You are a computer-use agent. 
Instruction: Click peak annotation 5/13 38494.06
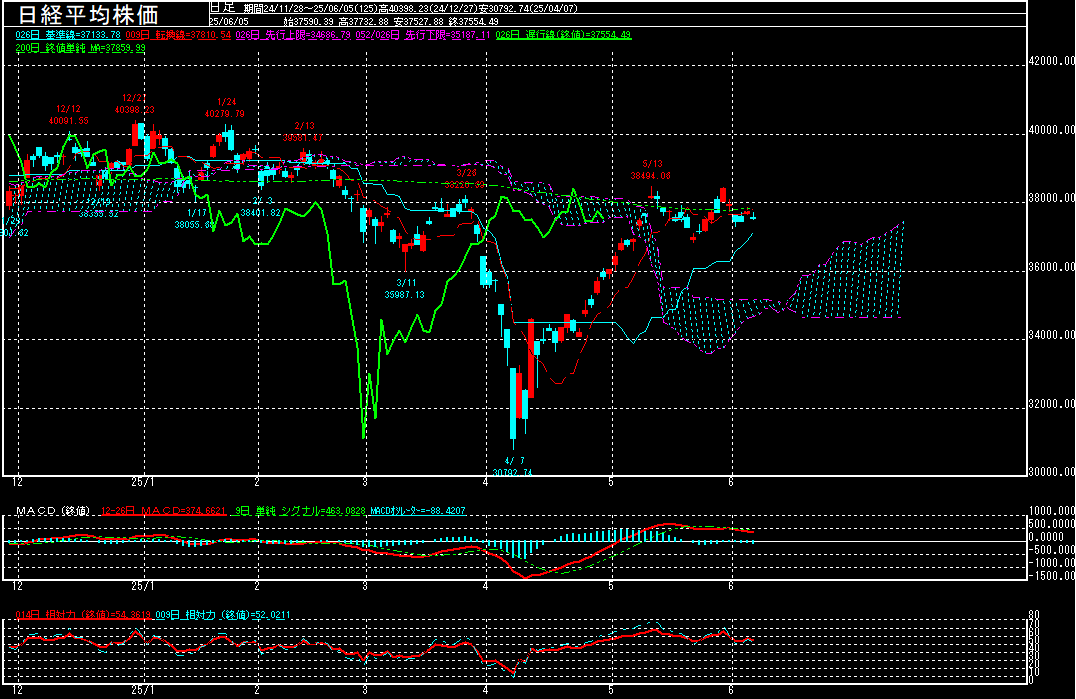[651, 169]
